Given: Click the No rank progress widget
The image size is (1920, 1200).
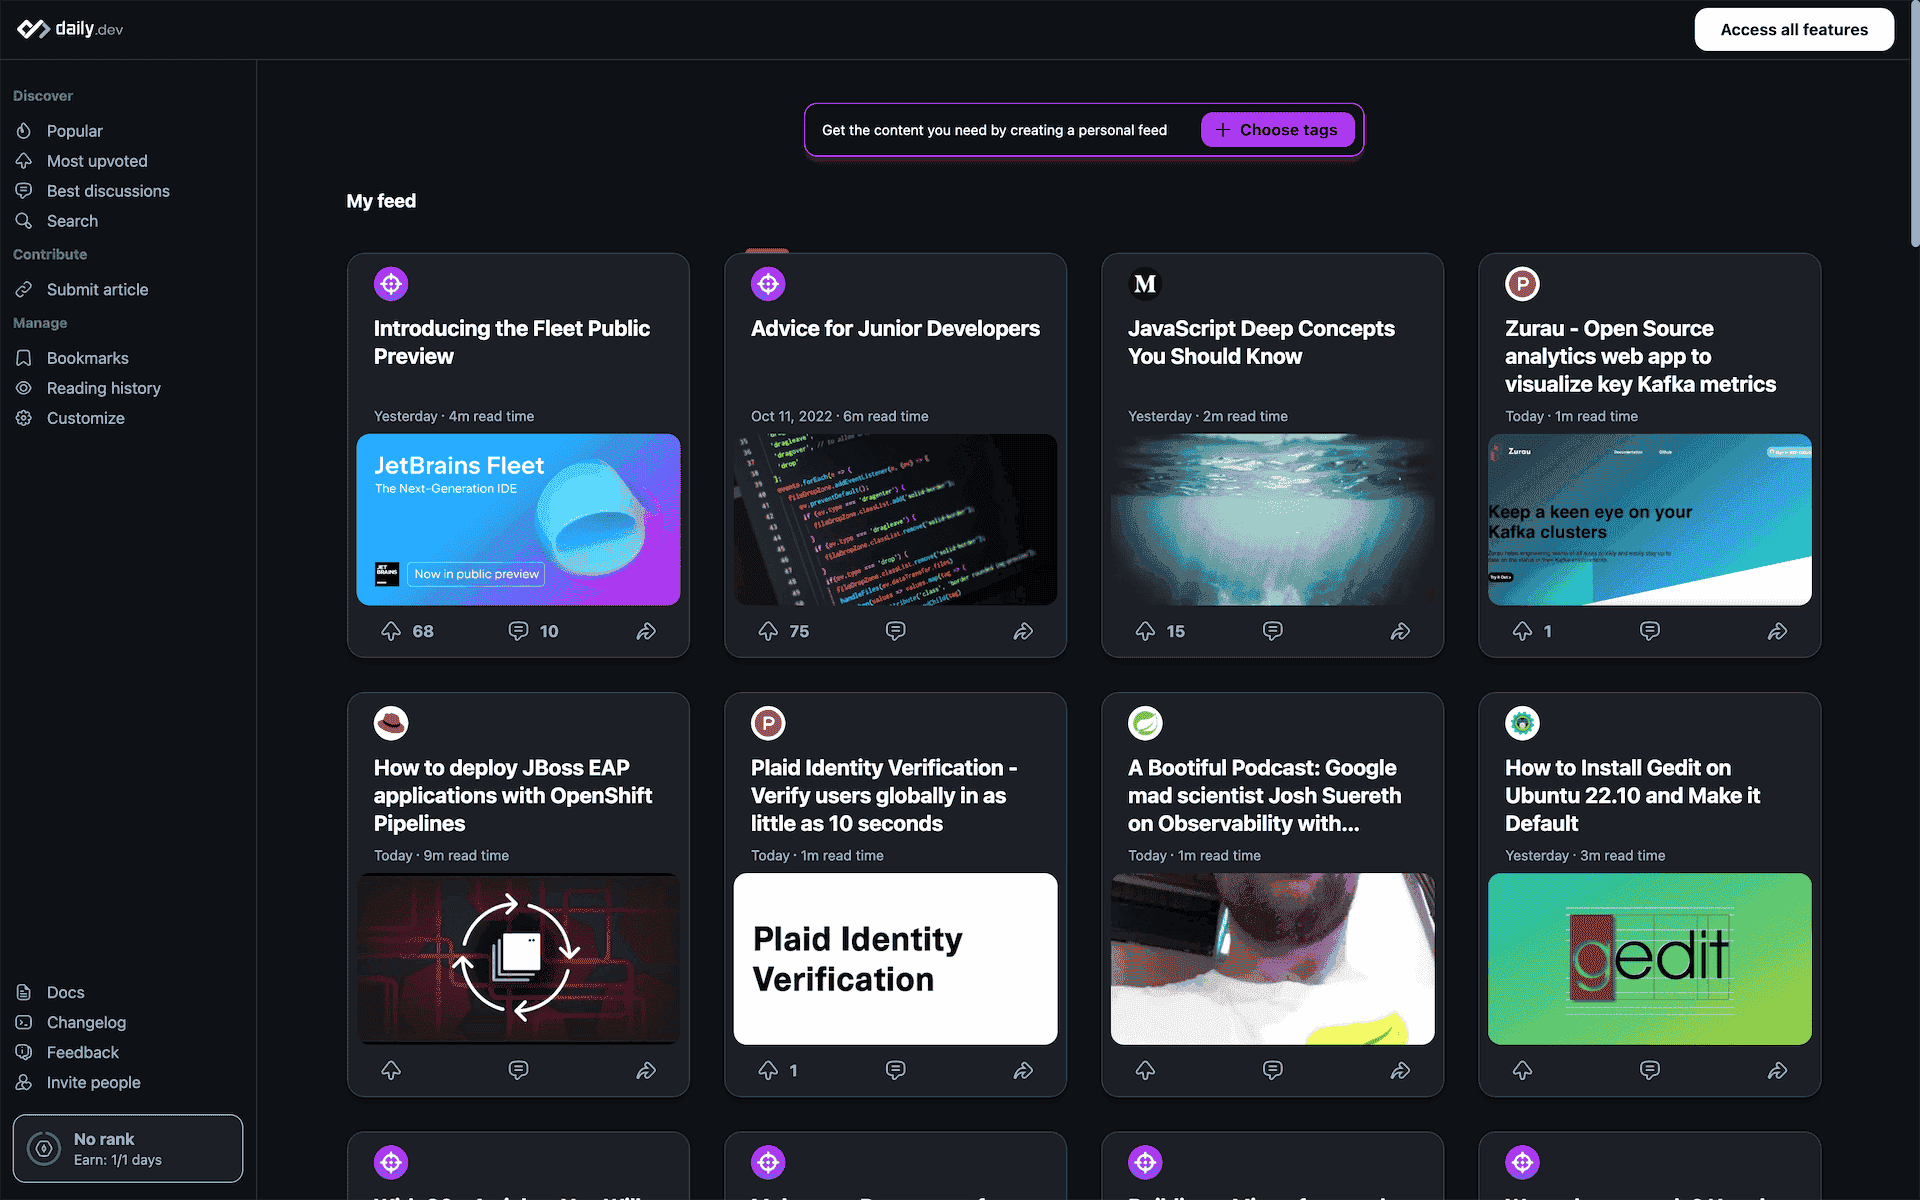Looking at the screenshot, I should pyautogui.click(x=127, y=1148).
